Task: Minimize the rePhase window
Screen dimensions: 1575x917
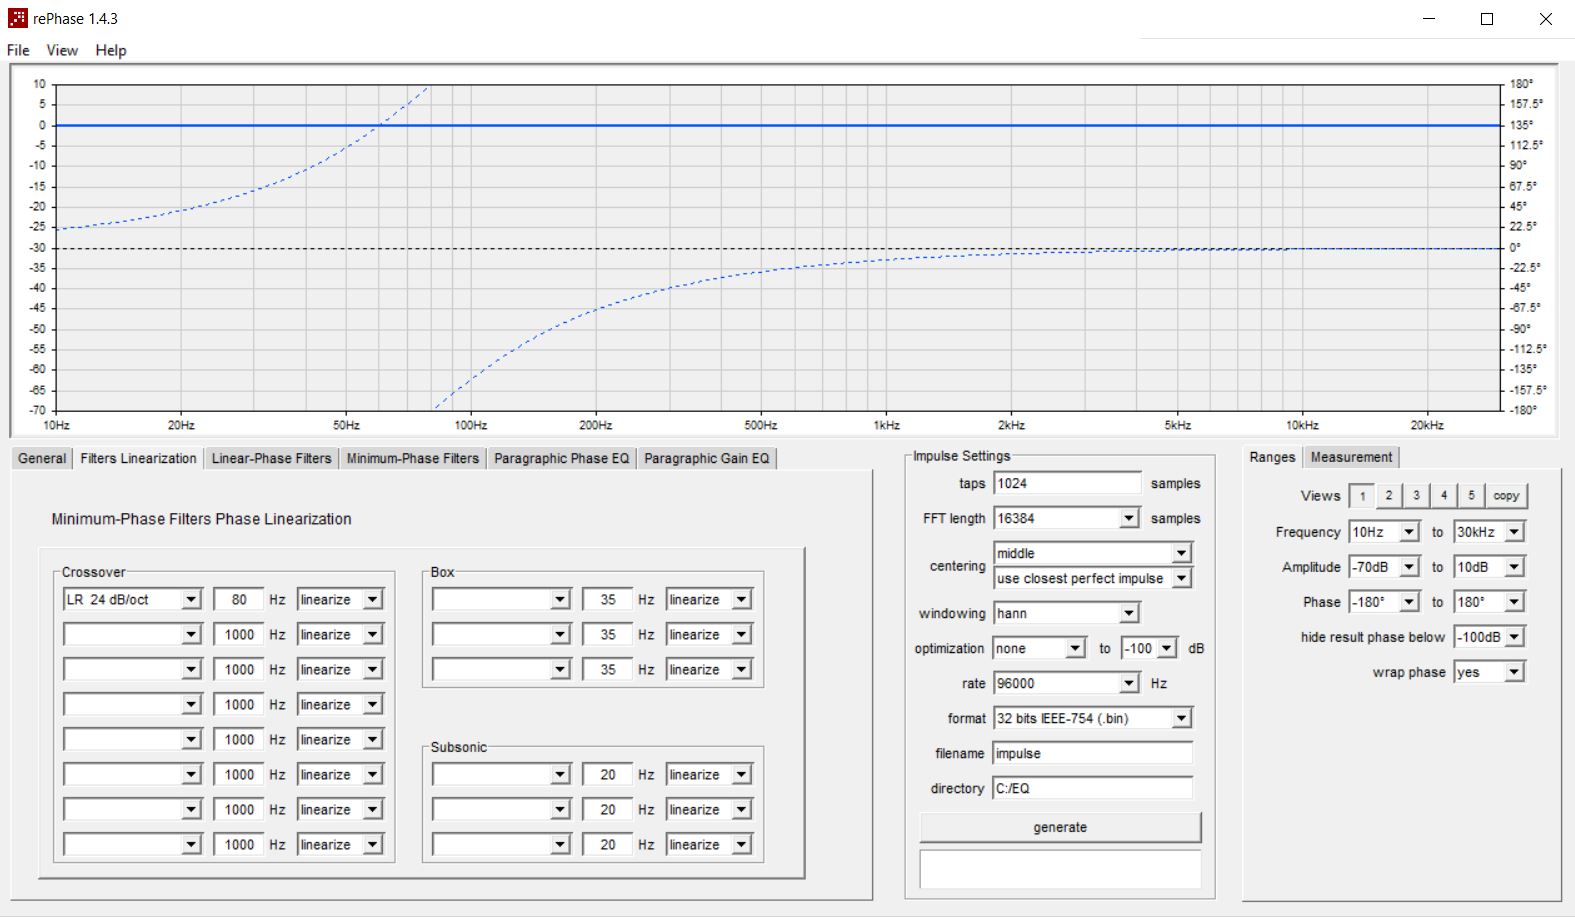Action: coord(1429,19)
